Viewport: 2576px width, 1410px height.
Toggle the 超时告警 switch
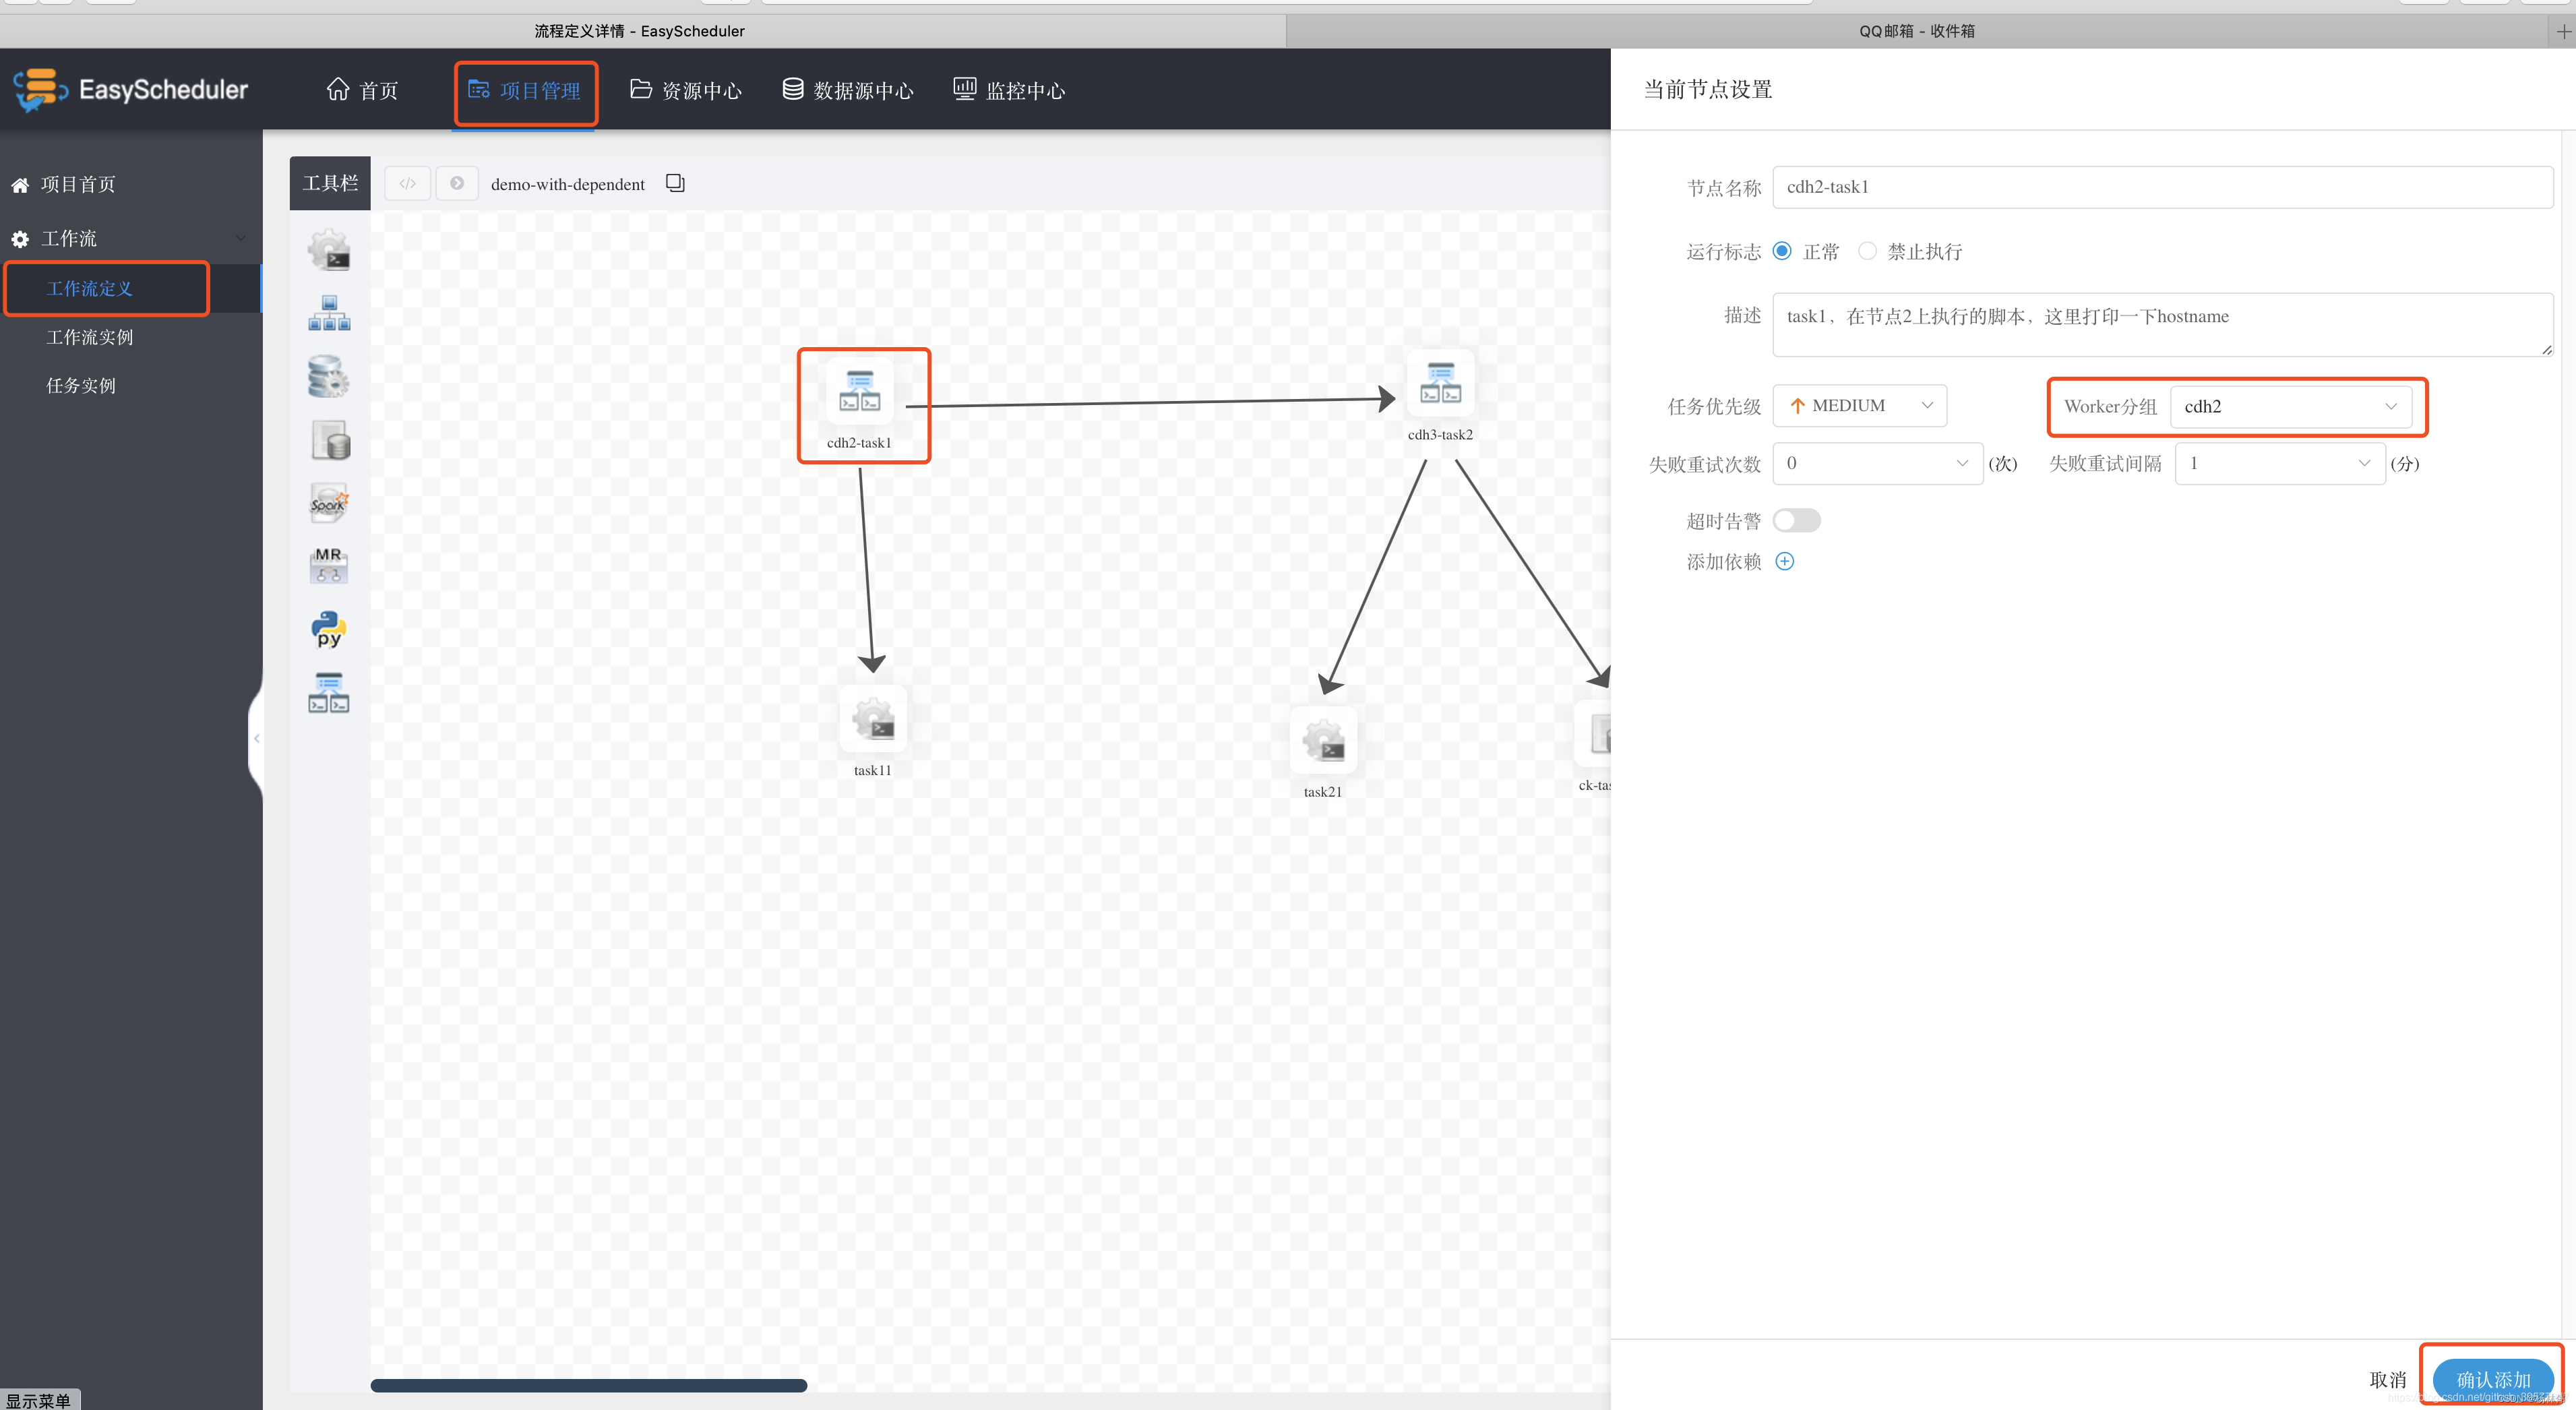1796,520
